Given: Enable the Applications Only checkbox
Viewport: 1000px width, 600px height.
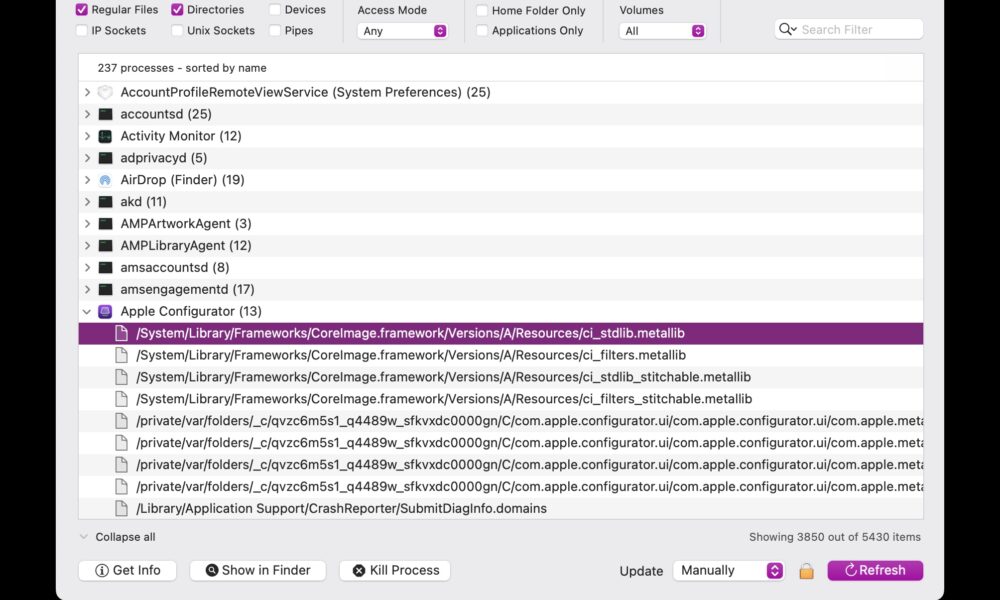Looking at the screenshot, I should [x=482, y=31].
